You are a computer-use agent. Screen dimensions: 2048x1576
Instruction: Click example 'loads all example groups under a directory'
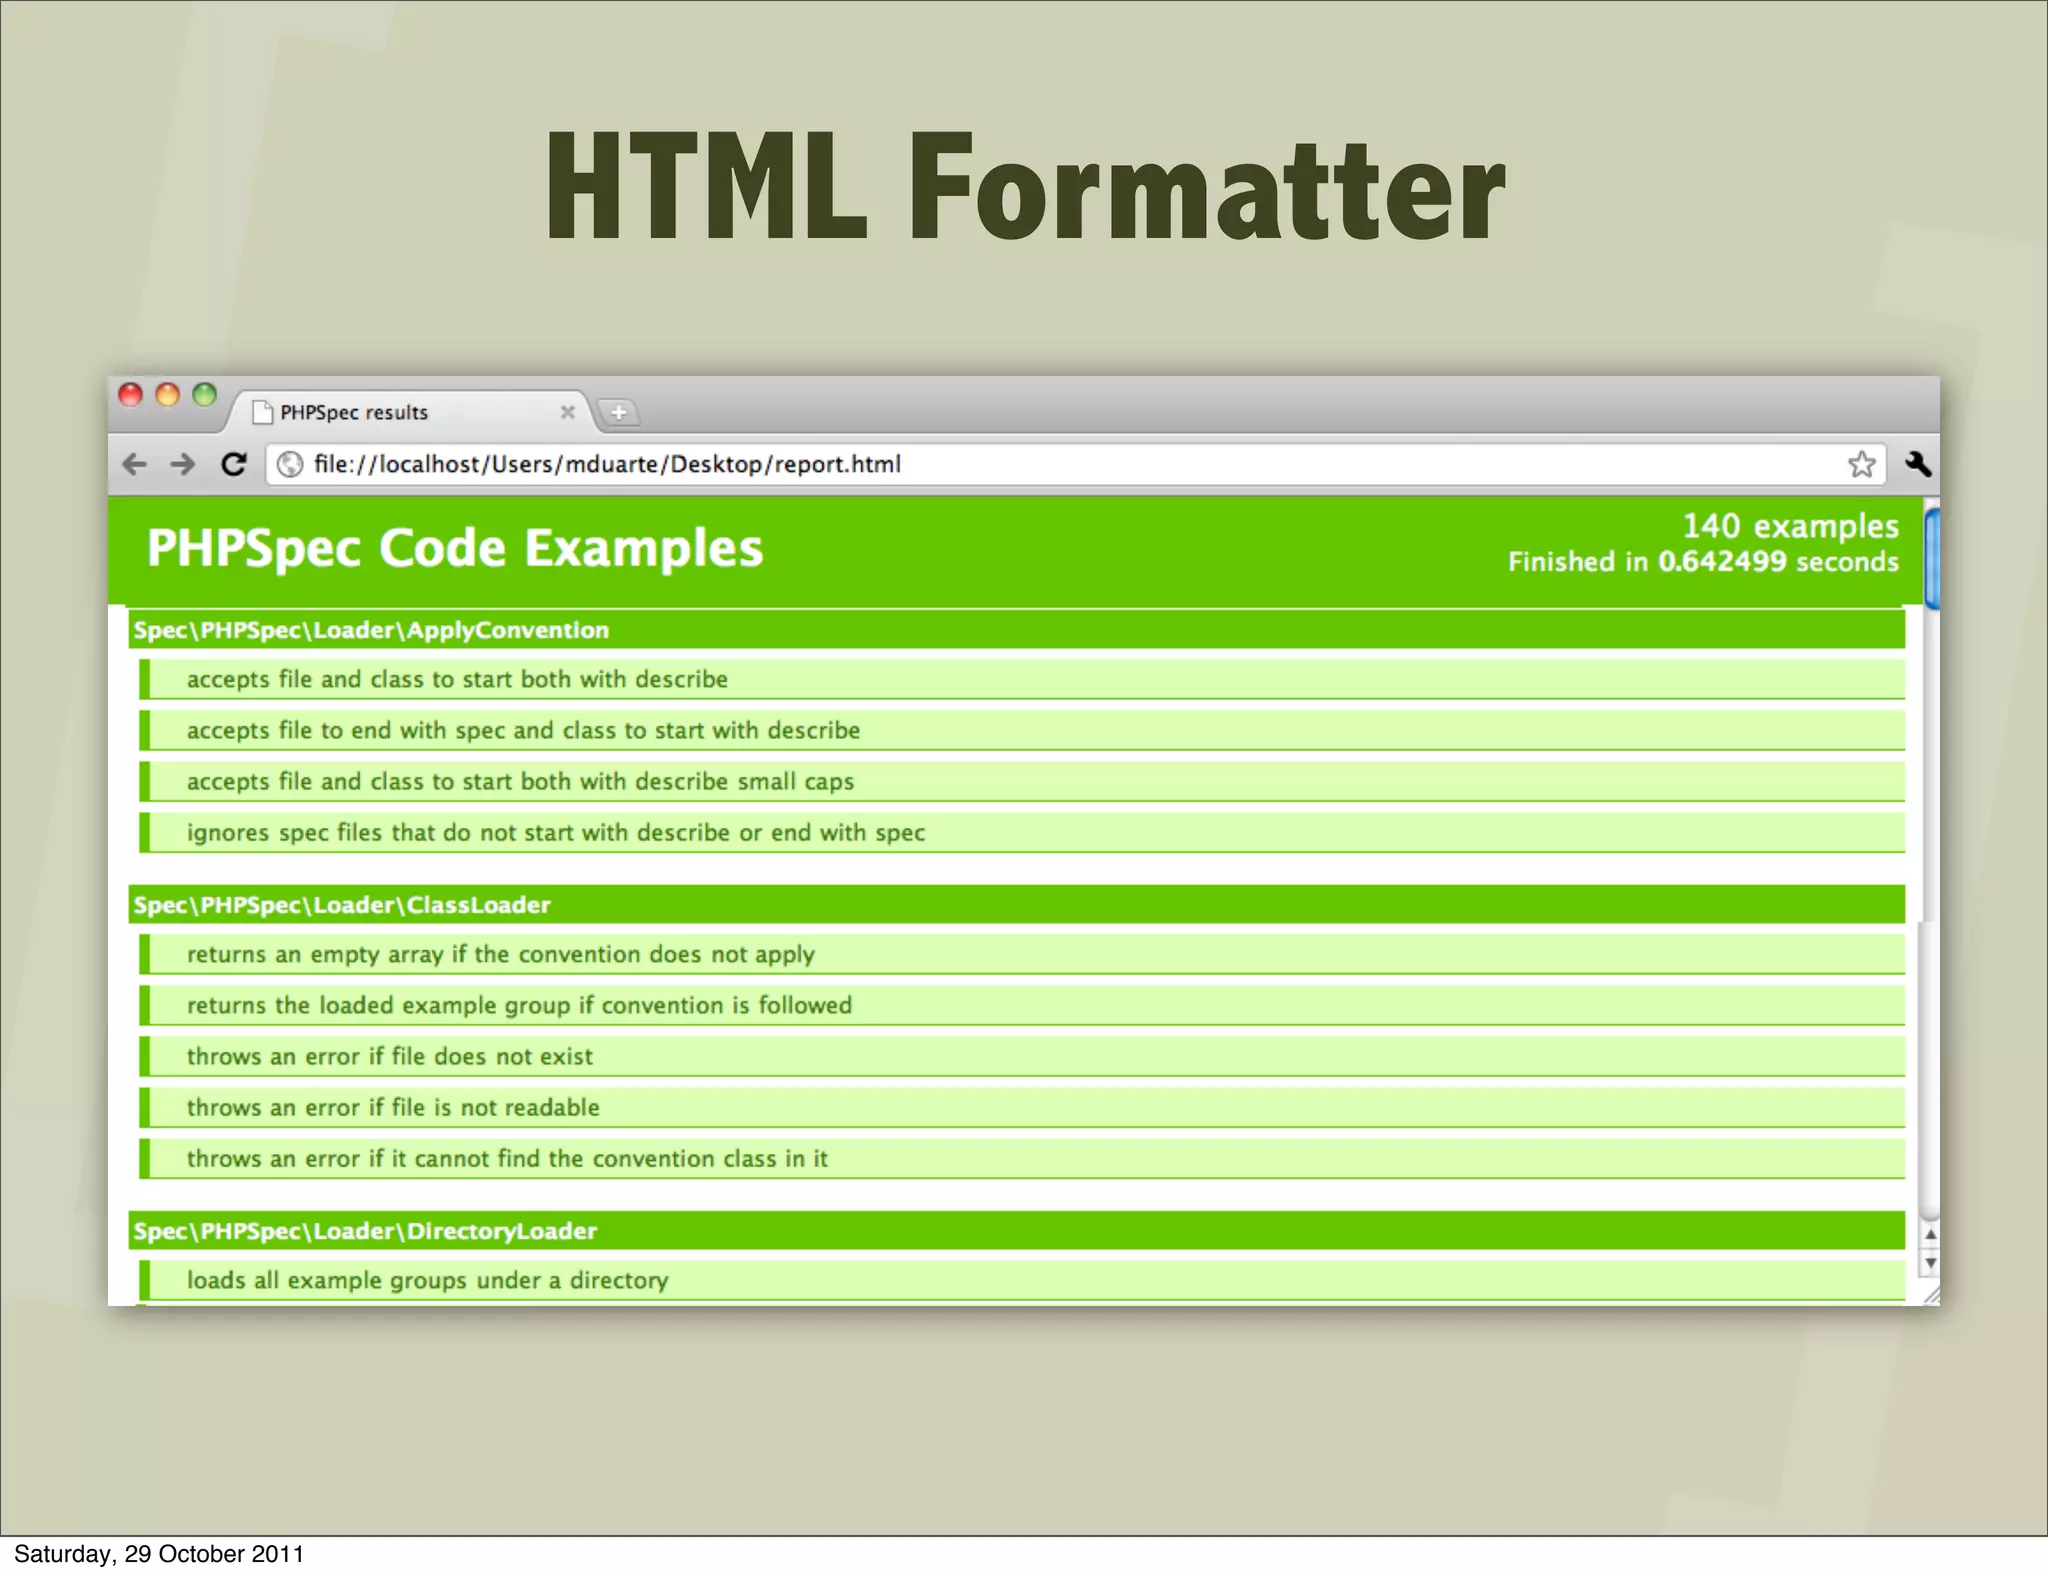(x=427, y=1280)
